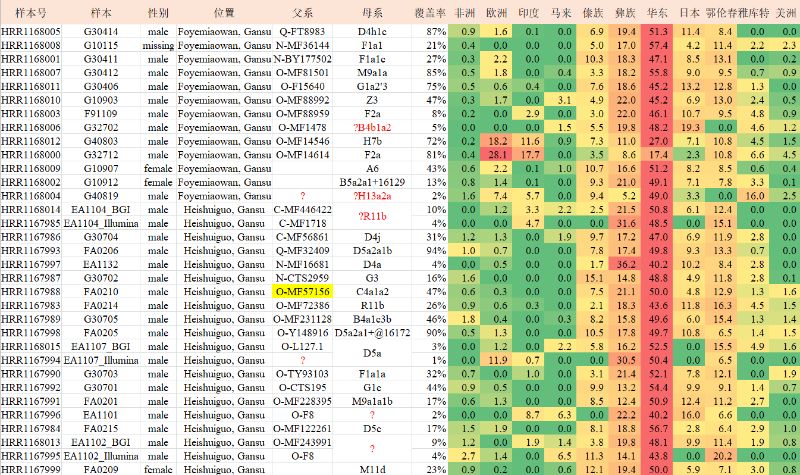Click the O-L127.1 paternal cell
This screenshot has height=475, width=800.
303,346
